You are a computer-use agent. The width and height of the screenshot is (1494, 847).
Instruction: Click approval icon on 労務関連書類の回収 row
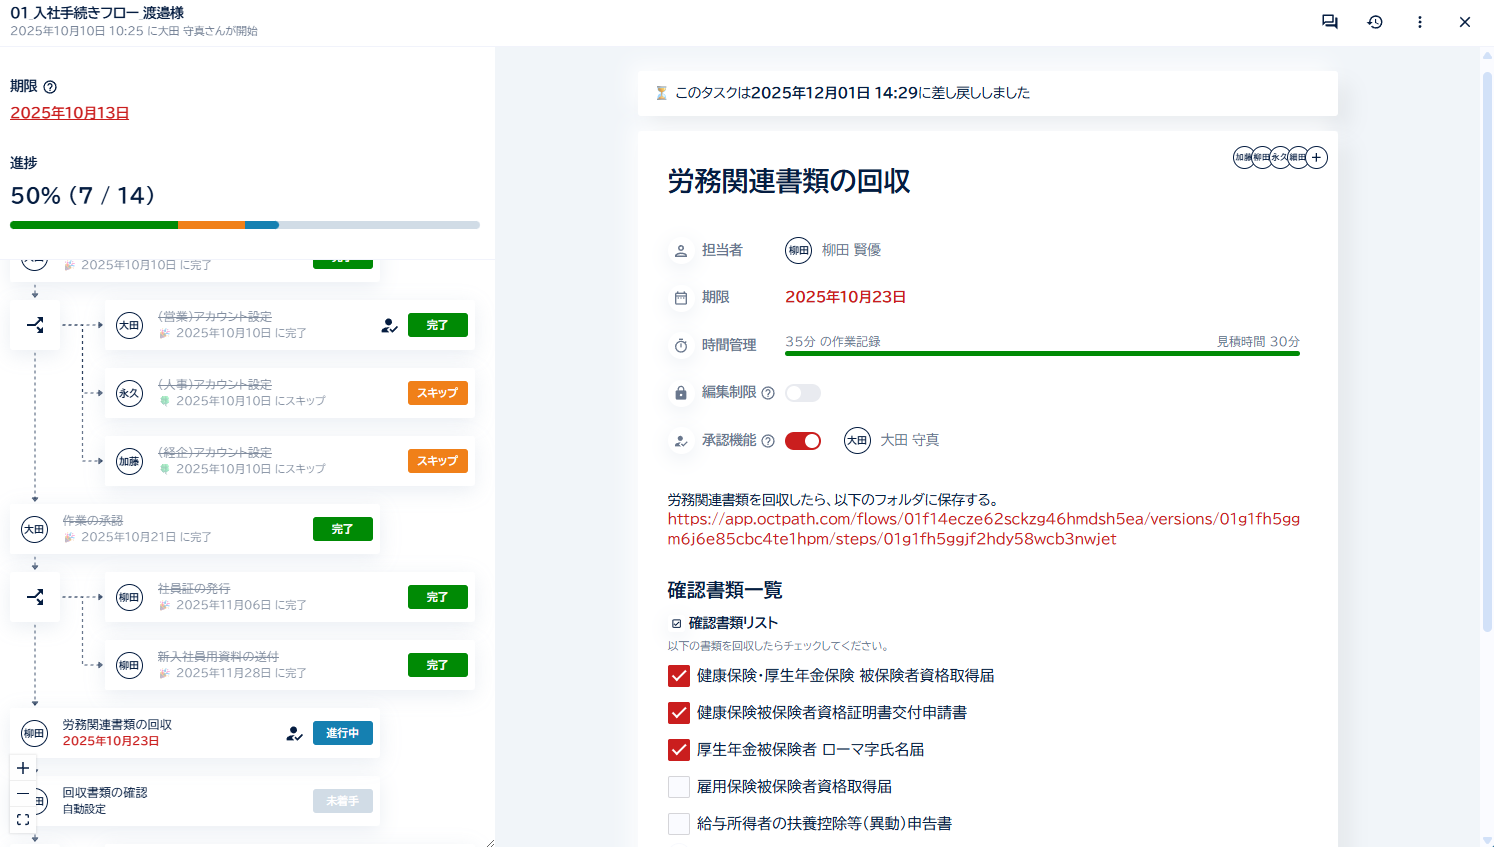click(295, 733)
